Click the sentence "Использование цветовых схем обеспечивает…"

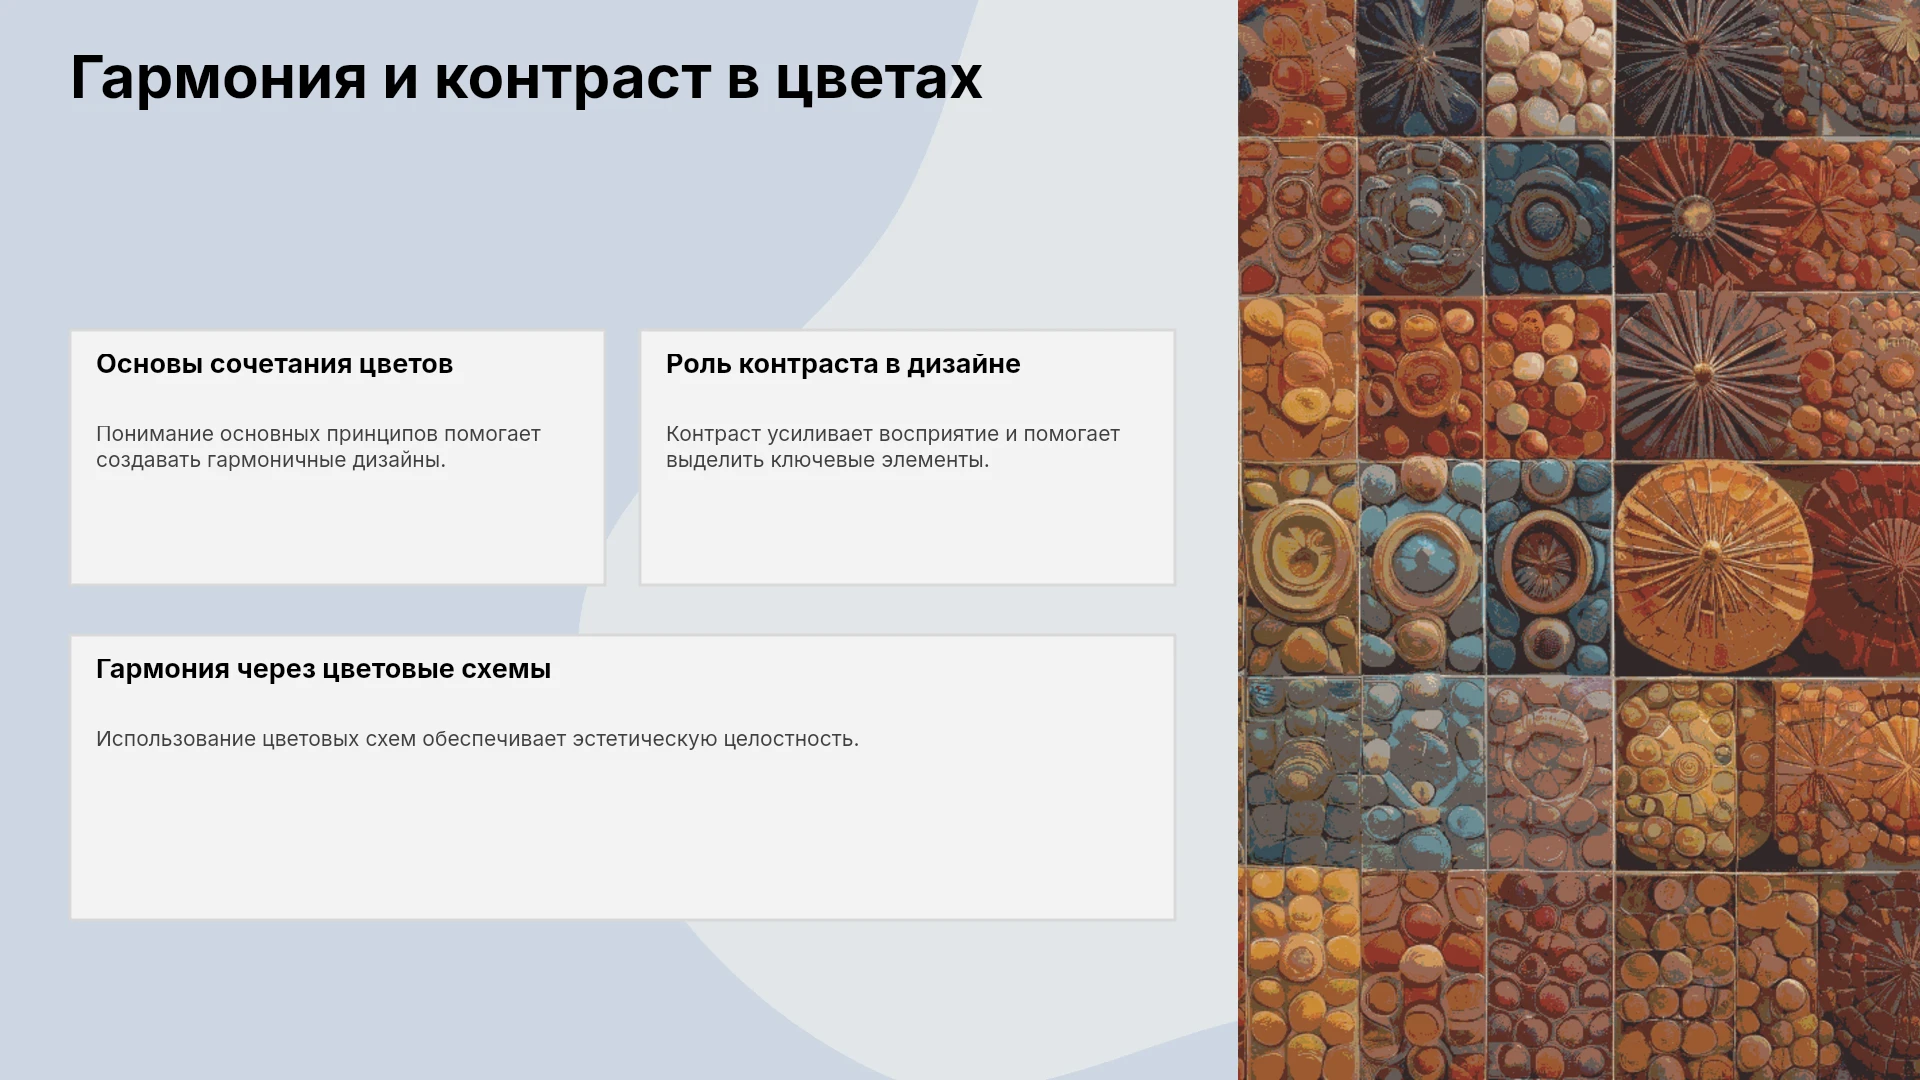(x=477, y=739)
